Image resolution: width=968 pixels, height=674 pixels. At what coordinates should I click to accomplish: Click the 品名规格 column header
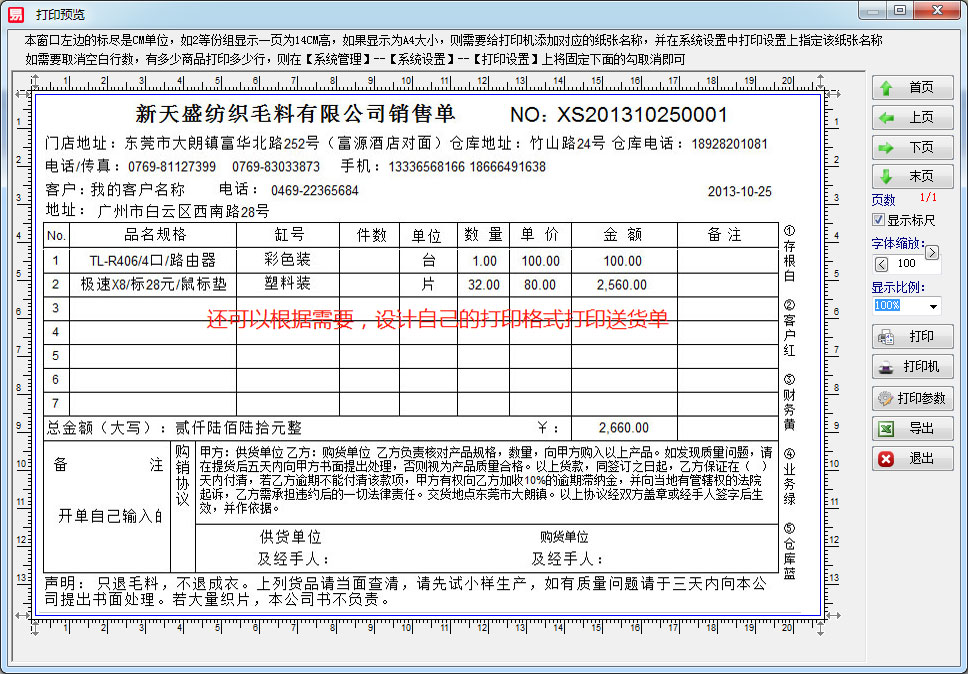(154, 235)
